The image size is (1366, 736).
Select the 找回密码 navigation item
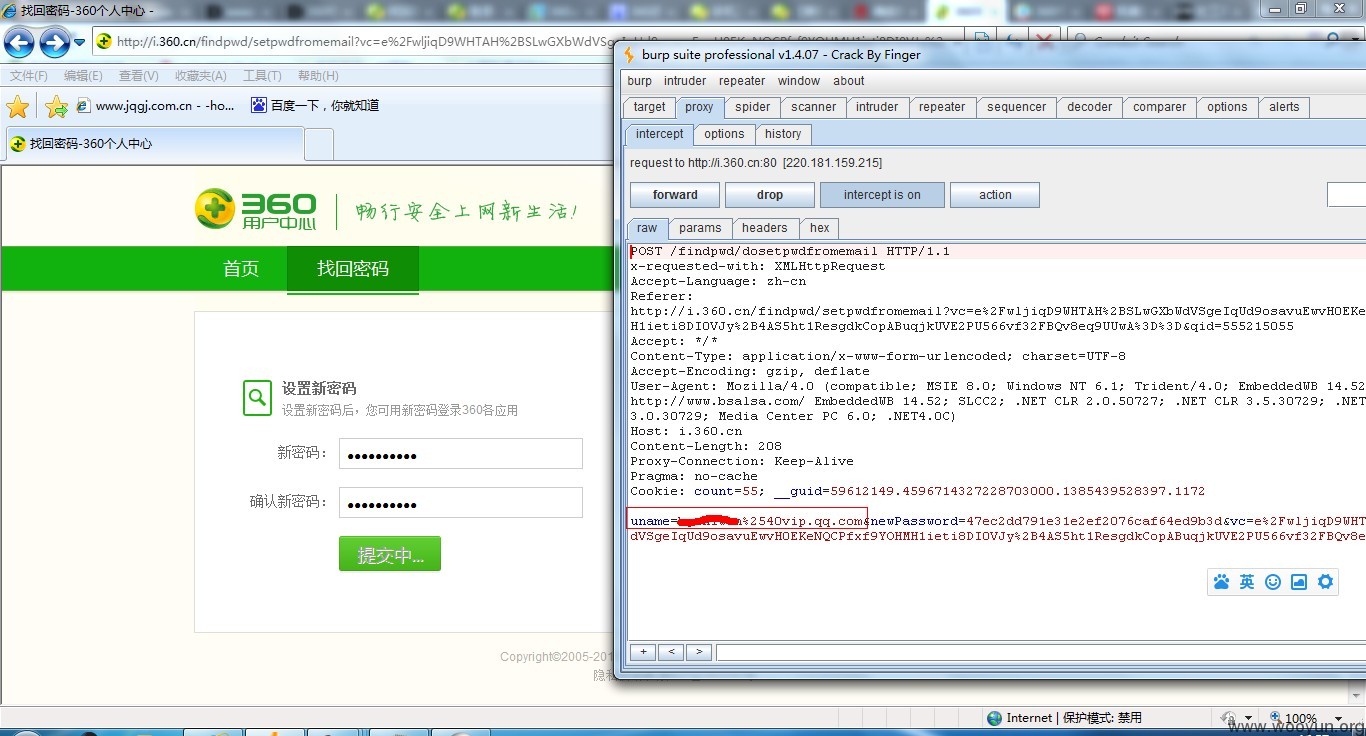click(353, 269)
